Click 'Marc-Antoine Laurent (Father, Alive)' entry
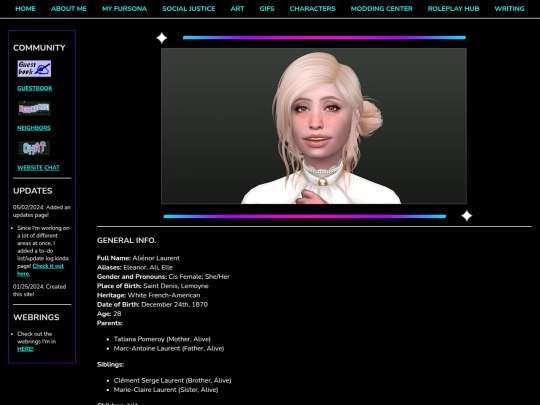Screen dimensions: 540x405 coord(169,349)
